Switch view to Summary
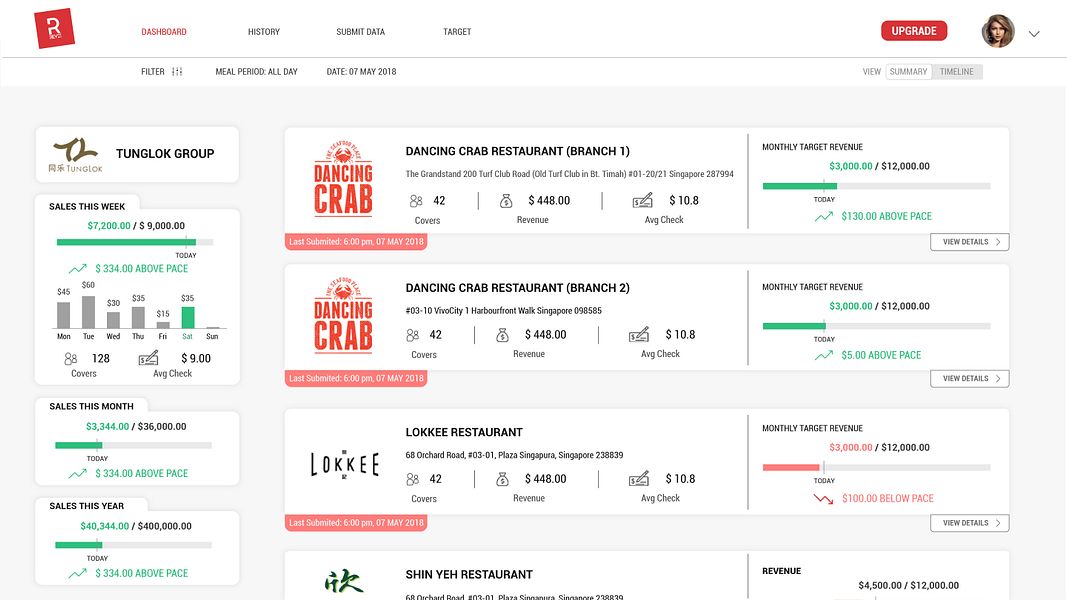 (x=908, y=71)
